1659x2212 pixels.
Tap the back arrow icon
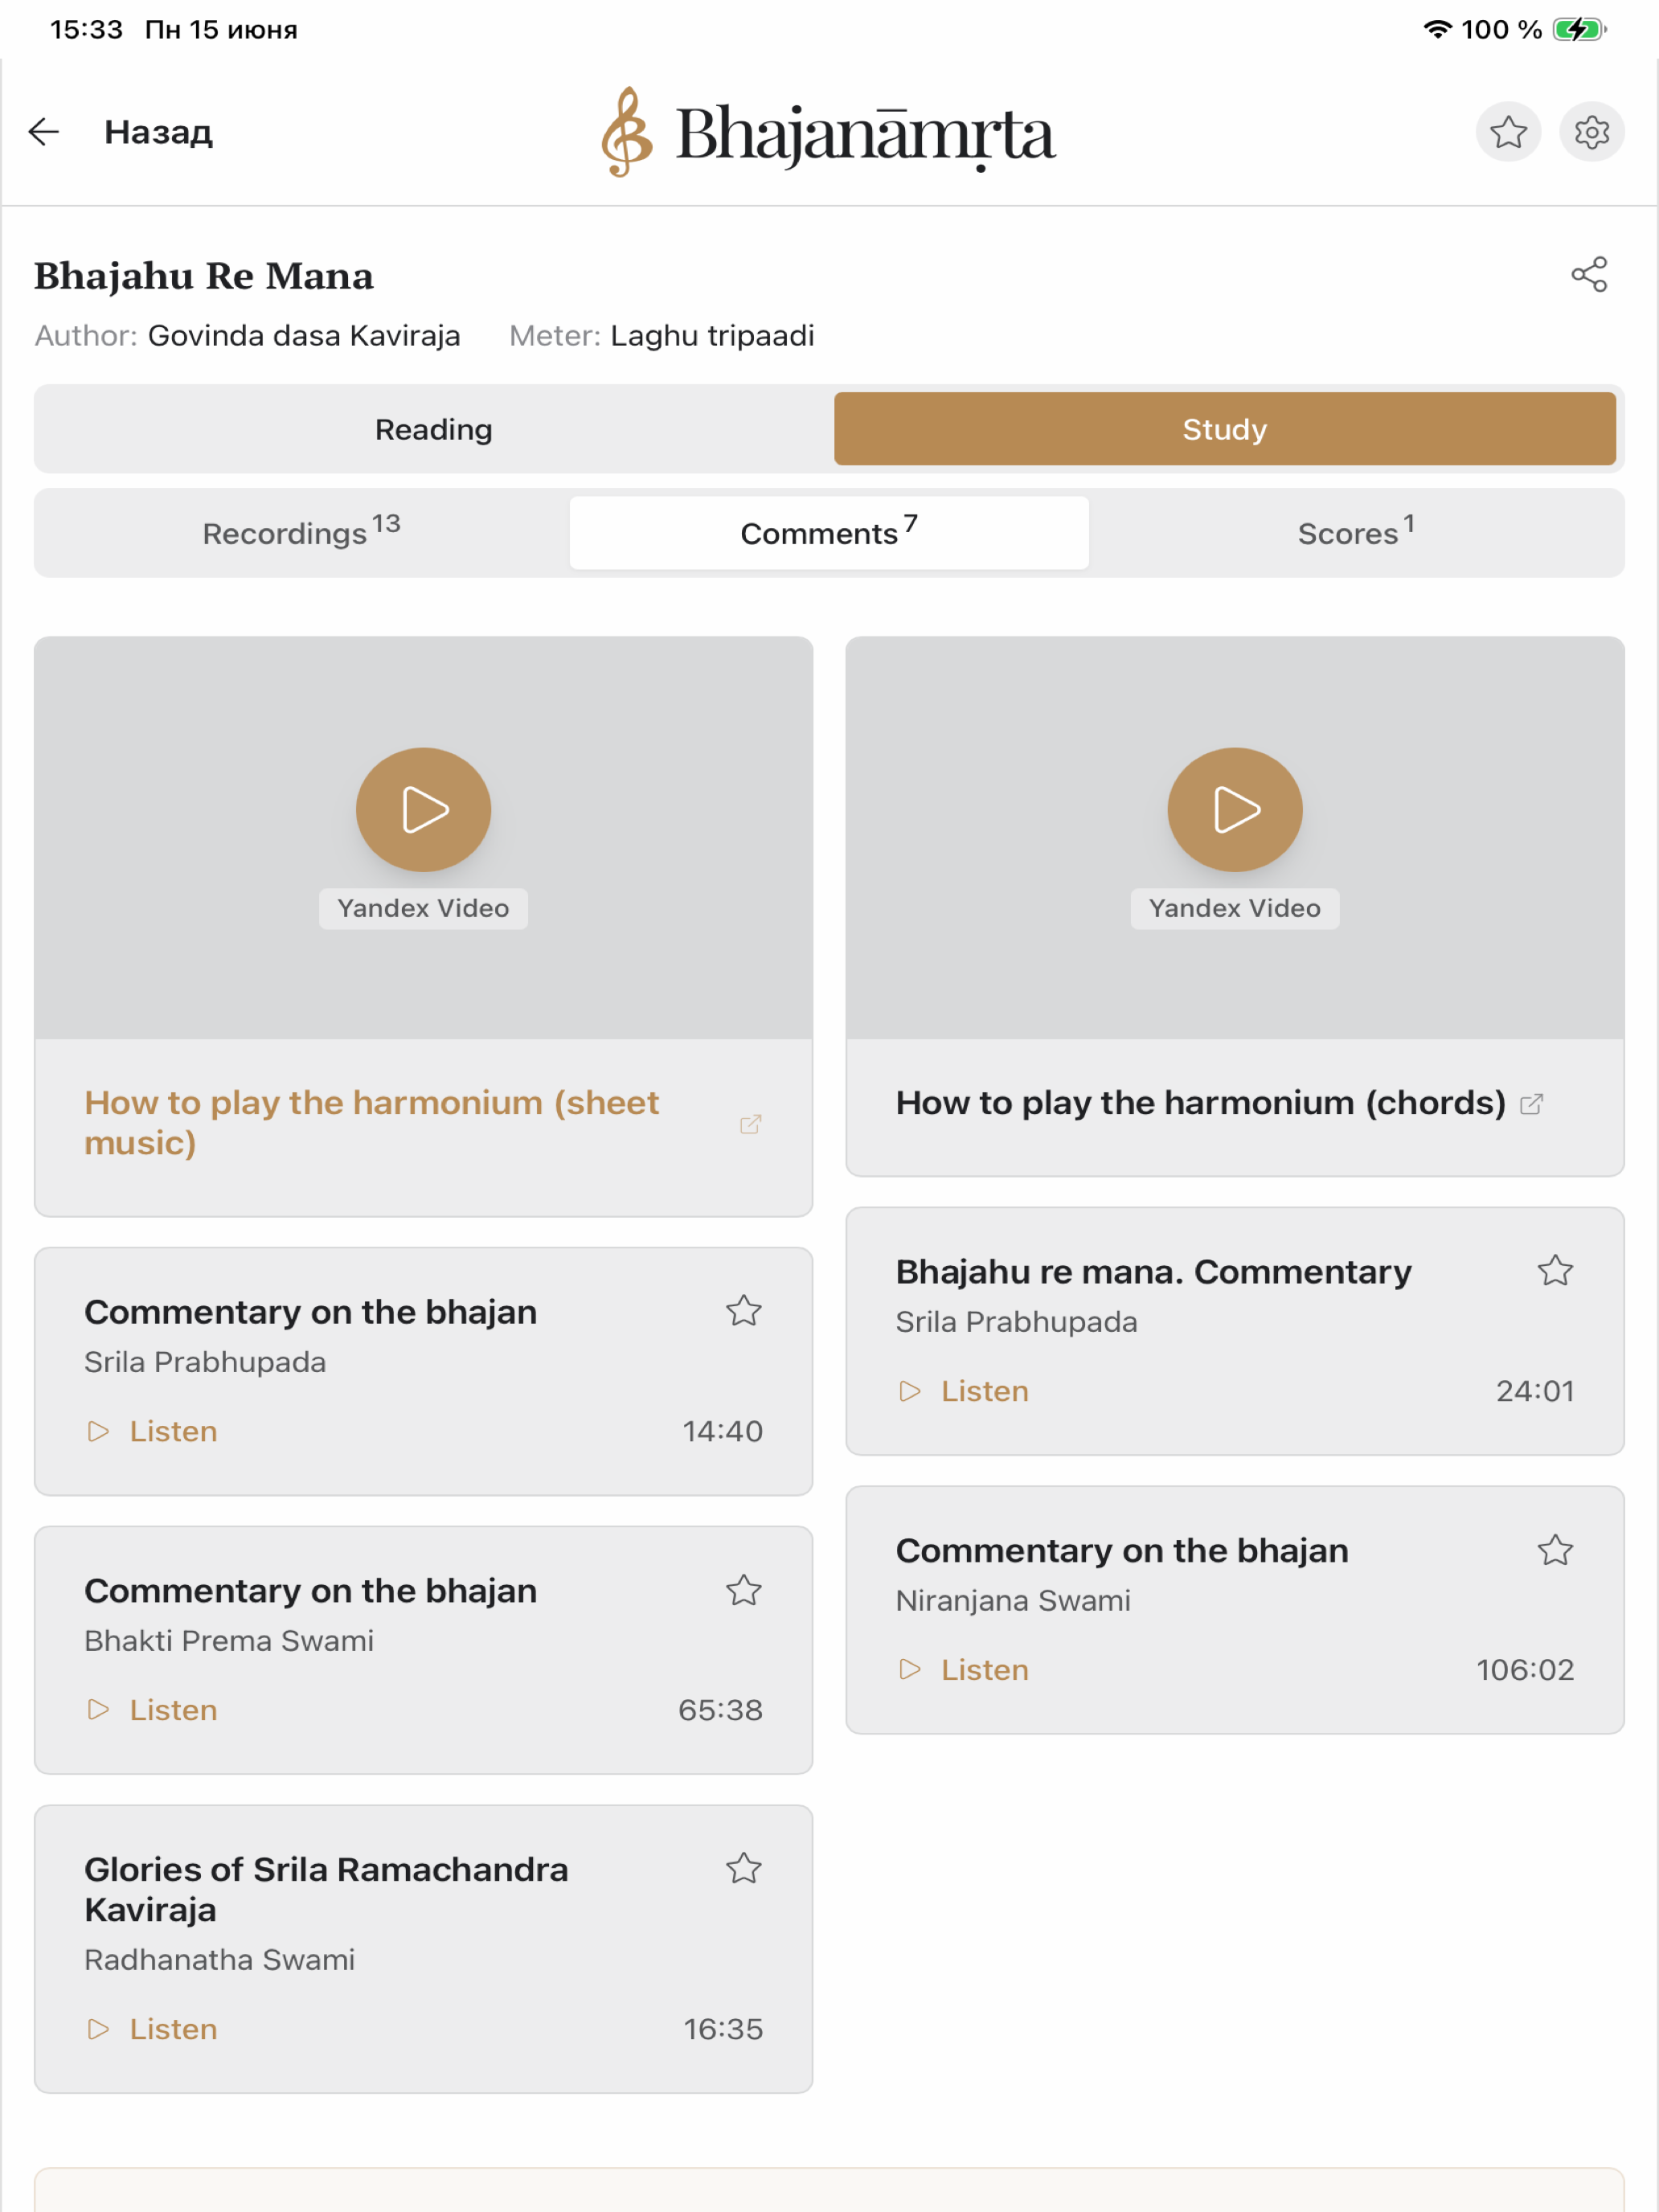pos(44,132)
